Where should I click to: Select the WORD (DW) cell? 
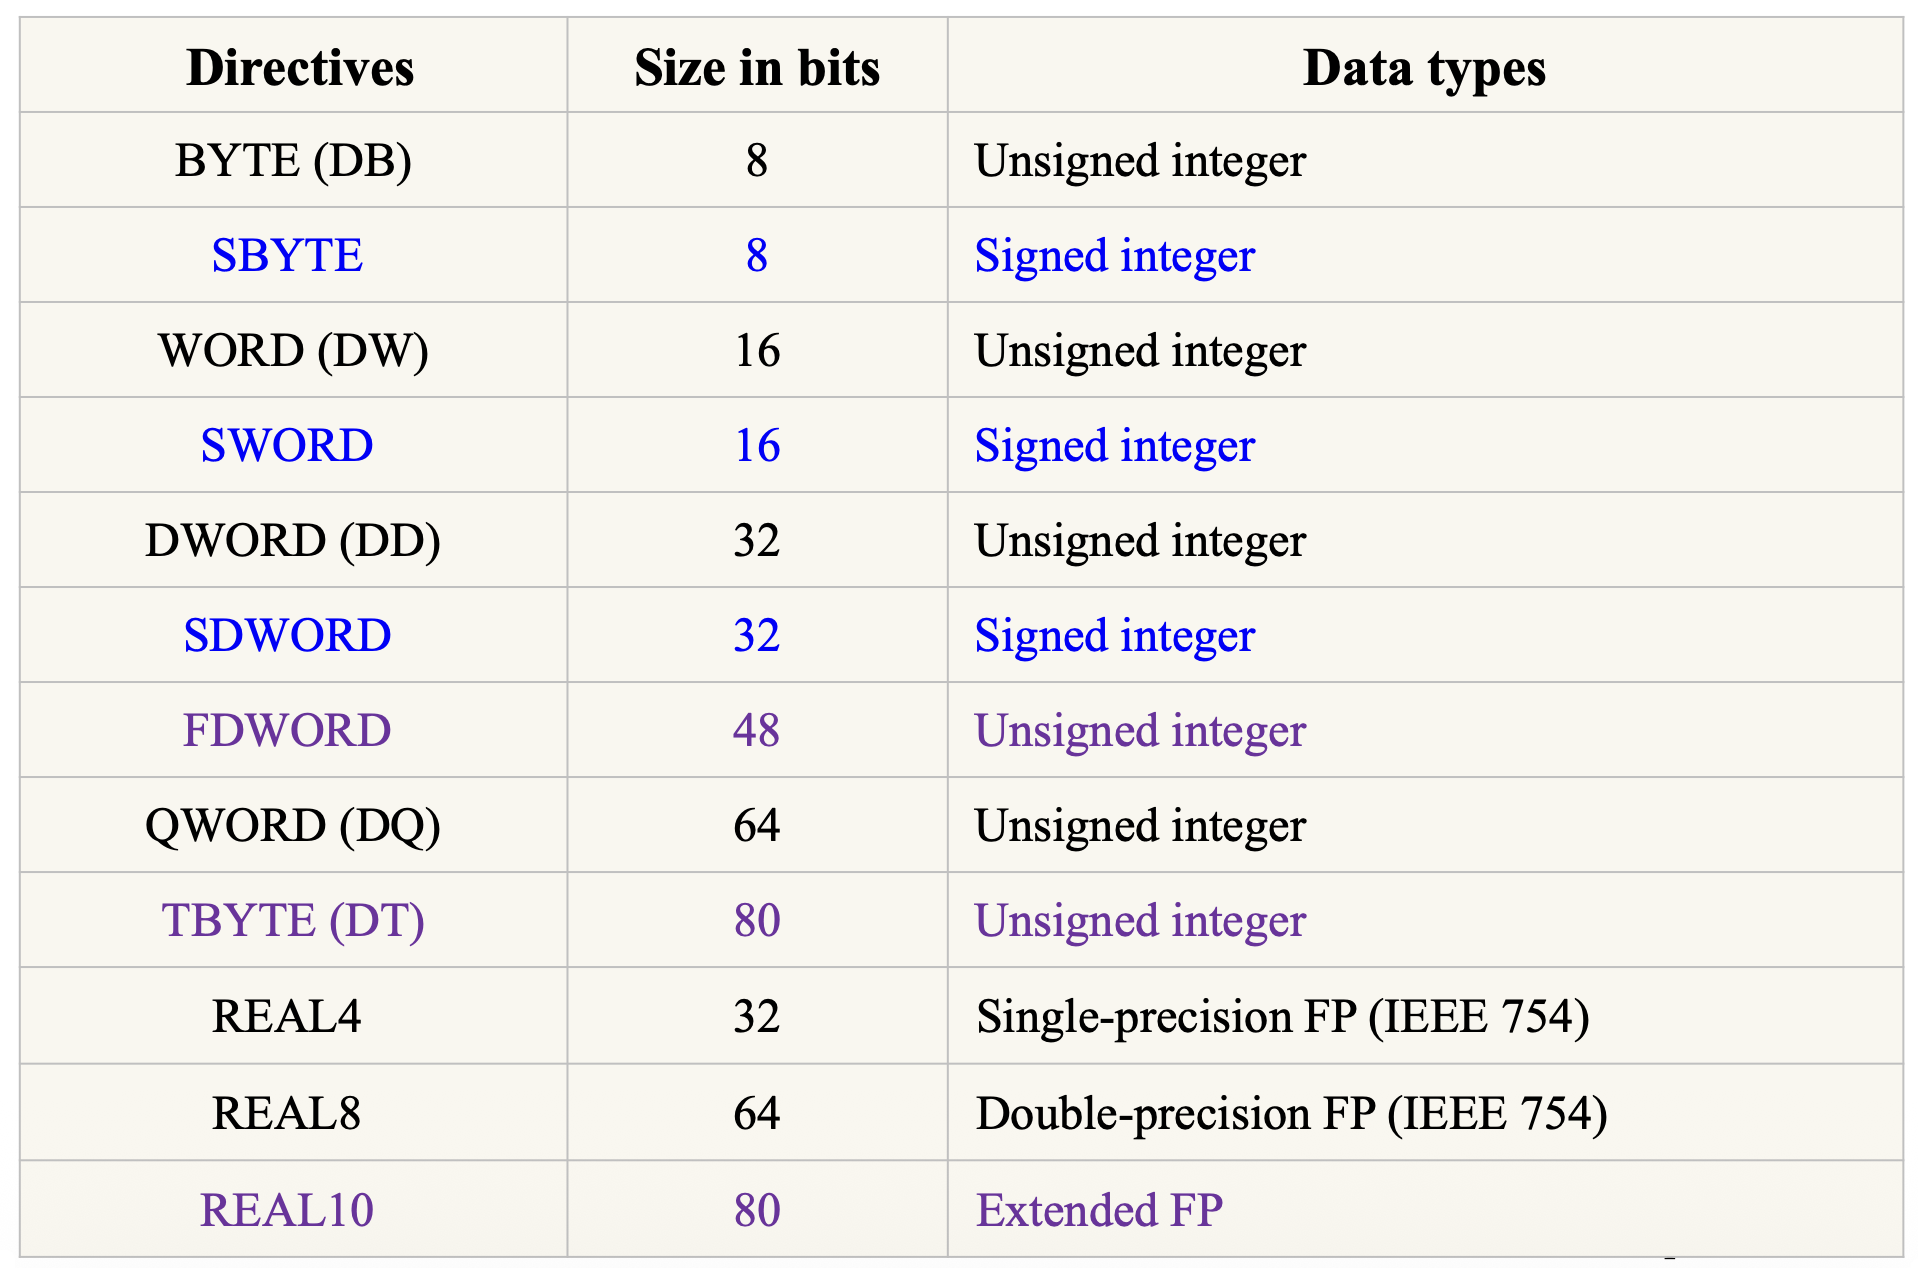(293, 350)
